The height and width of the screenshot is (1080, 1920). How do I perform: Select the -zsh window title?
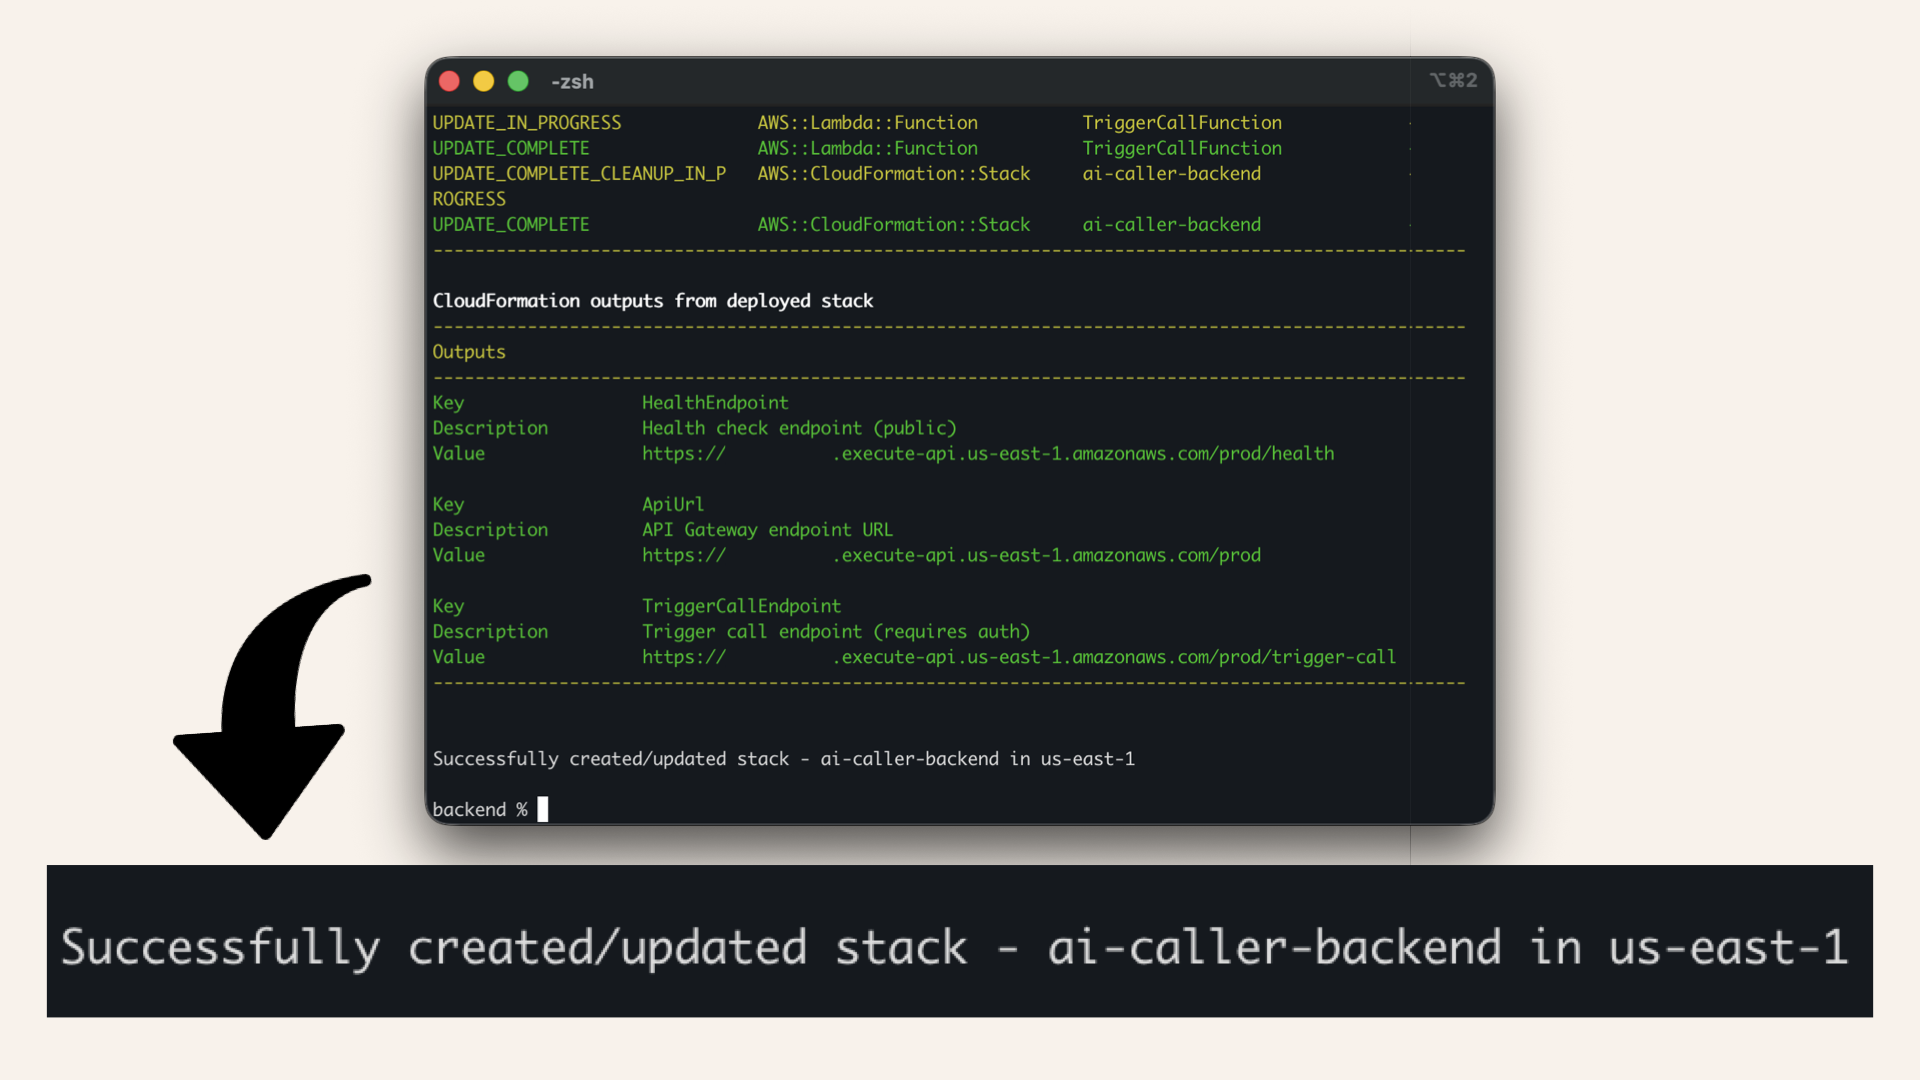pyautogui.click(x=572, y=81)
